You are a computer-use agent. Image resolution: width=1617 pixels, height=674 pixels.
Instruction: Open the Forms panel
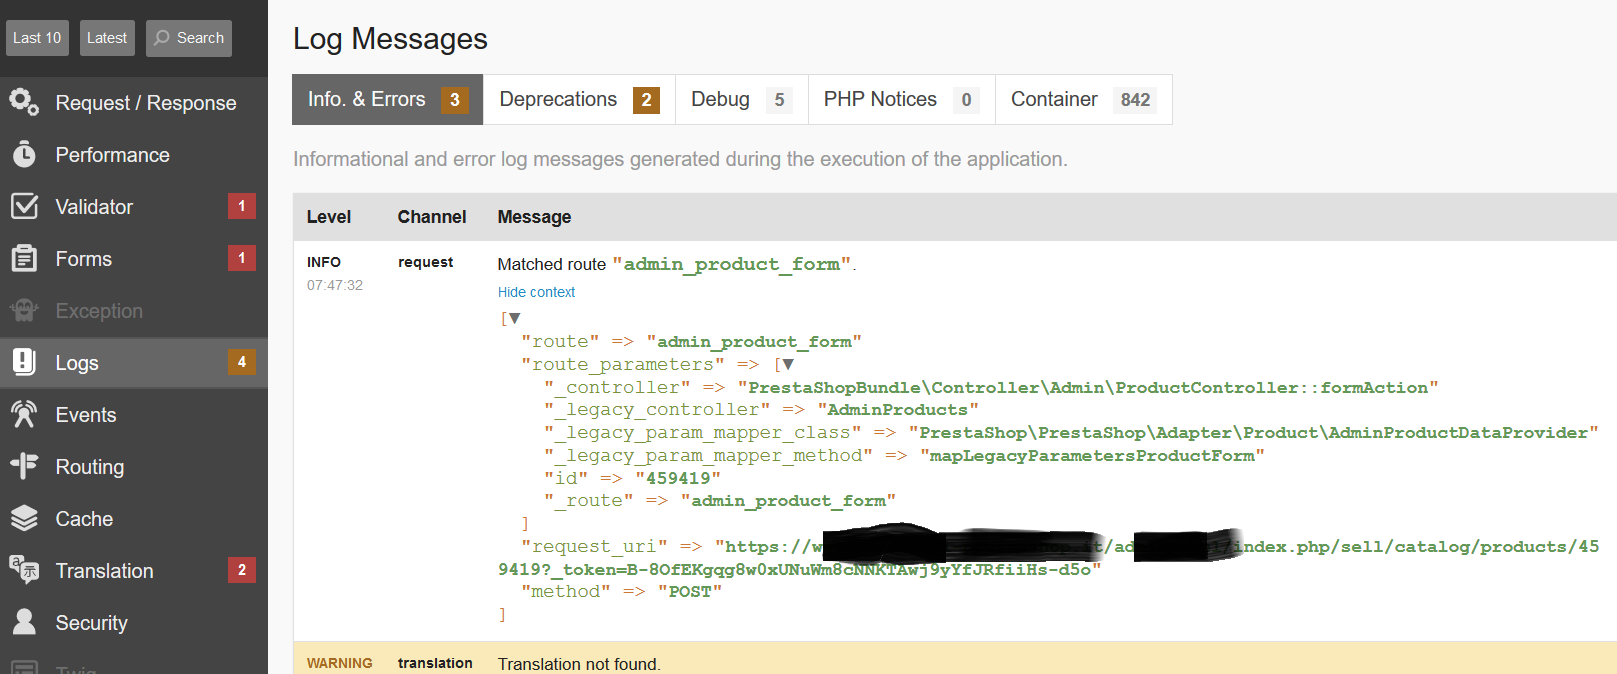click(134, 259)
